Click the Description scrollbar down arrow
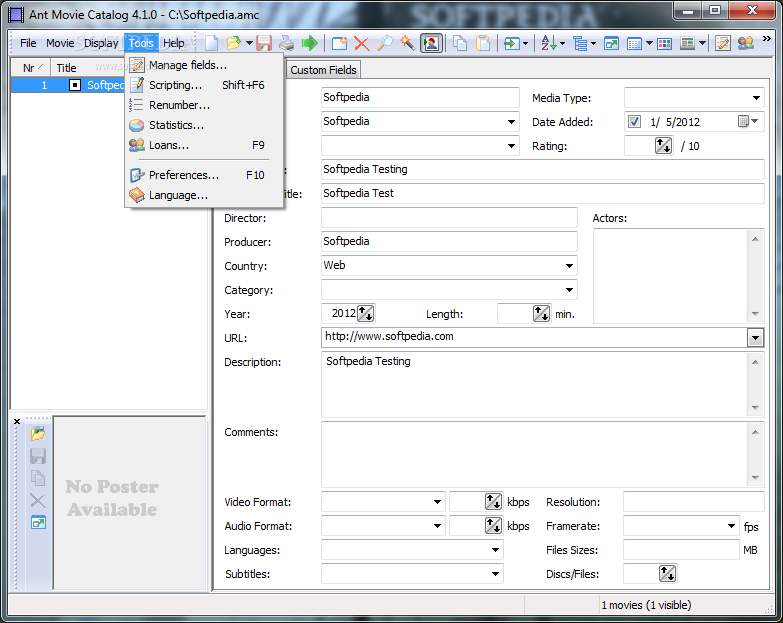Viewport: 783px width, 623px height. click(x=755, y=408)
